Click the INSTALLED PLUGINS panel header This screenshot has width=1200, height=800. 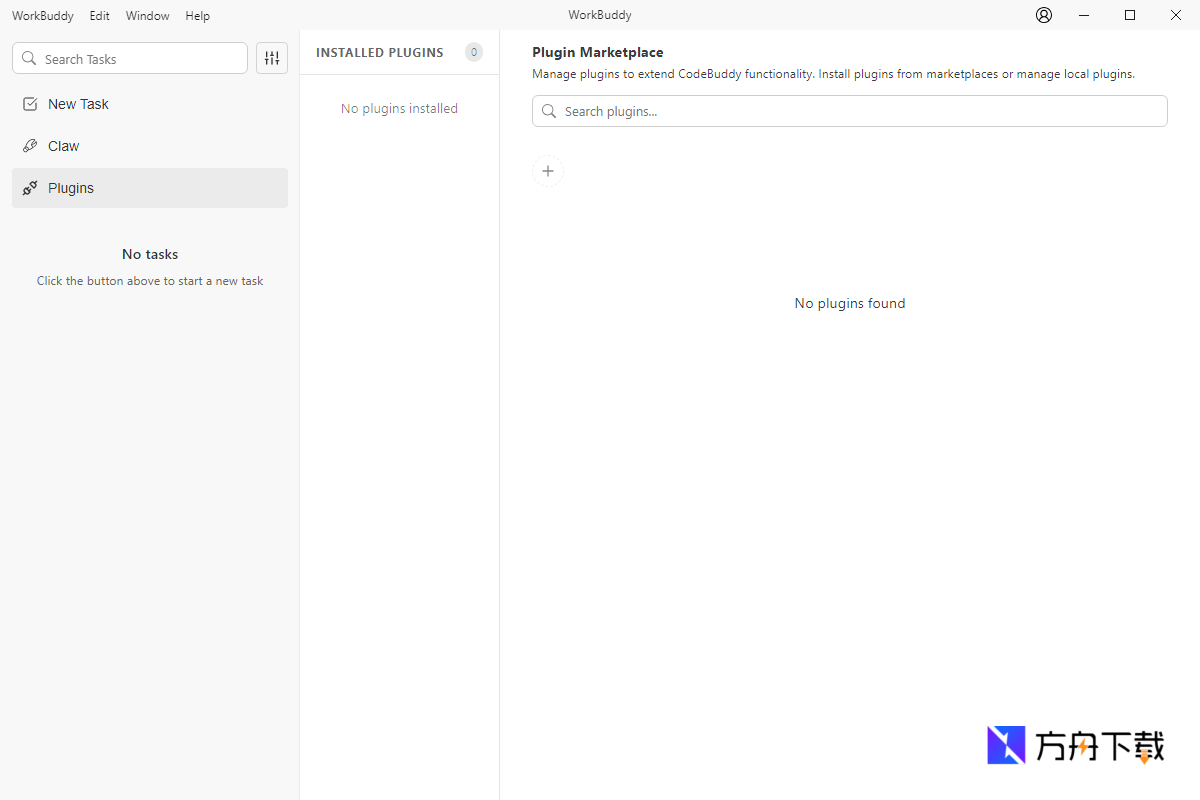[x=380, y=53]
